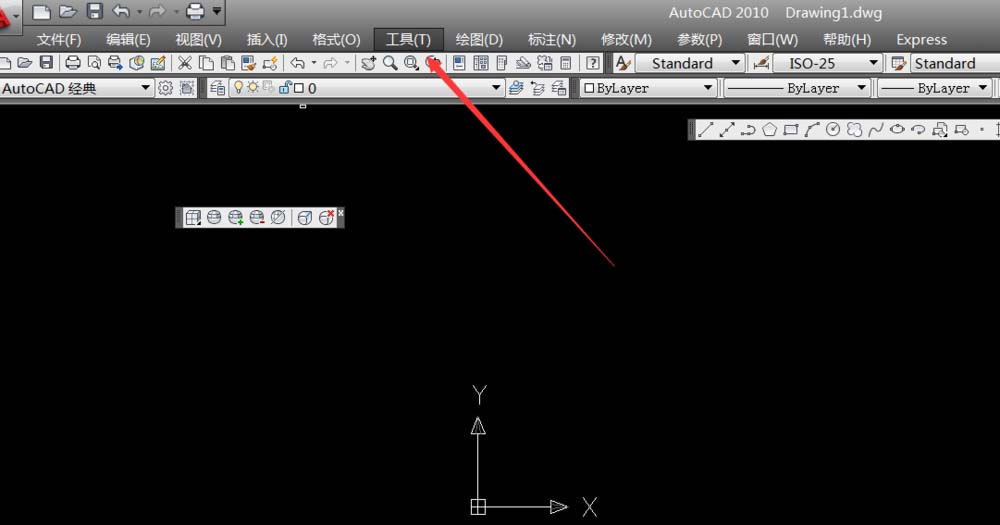Open QuickCalc calculator icon

[x=566, y=63]
